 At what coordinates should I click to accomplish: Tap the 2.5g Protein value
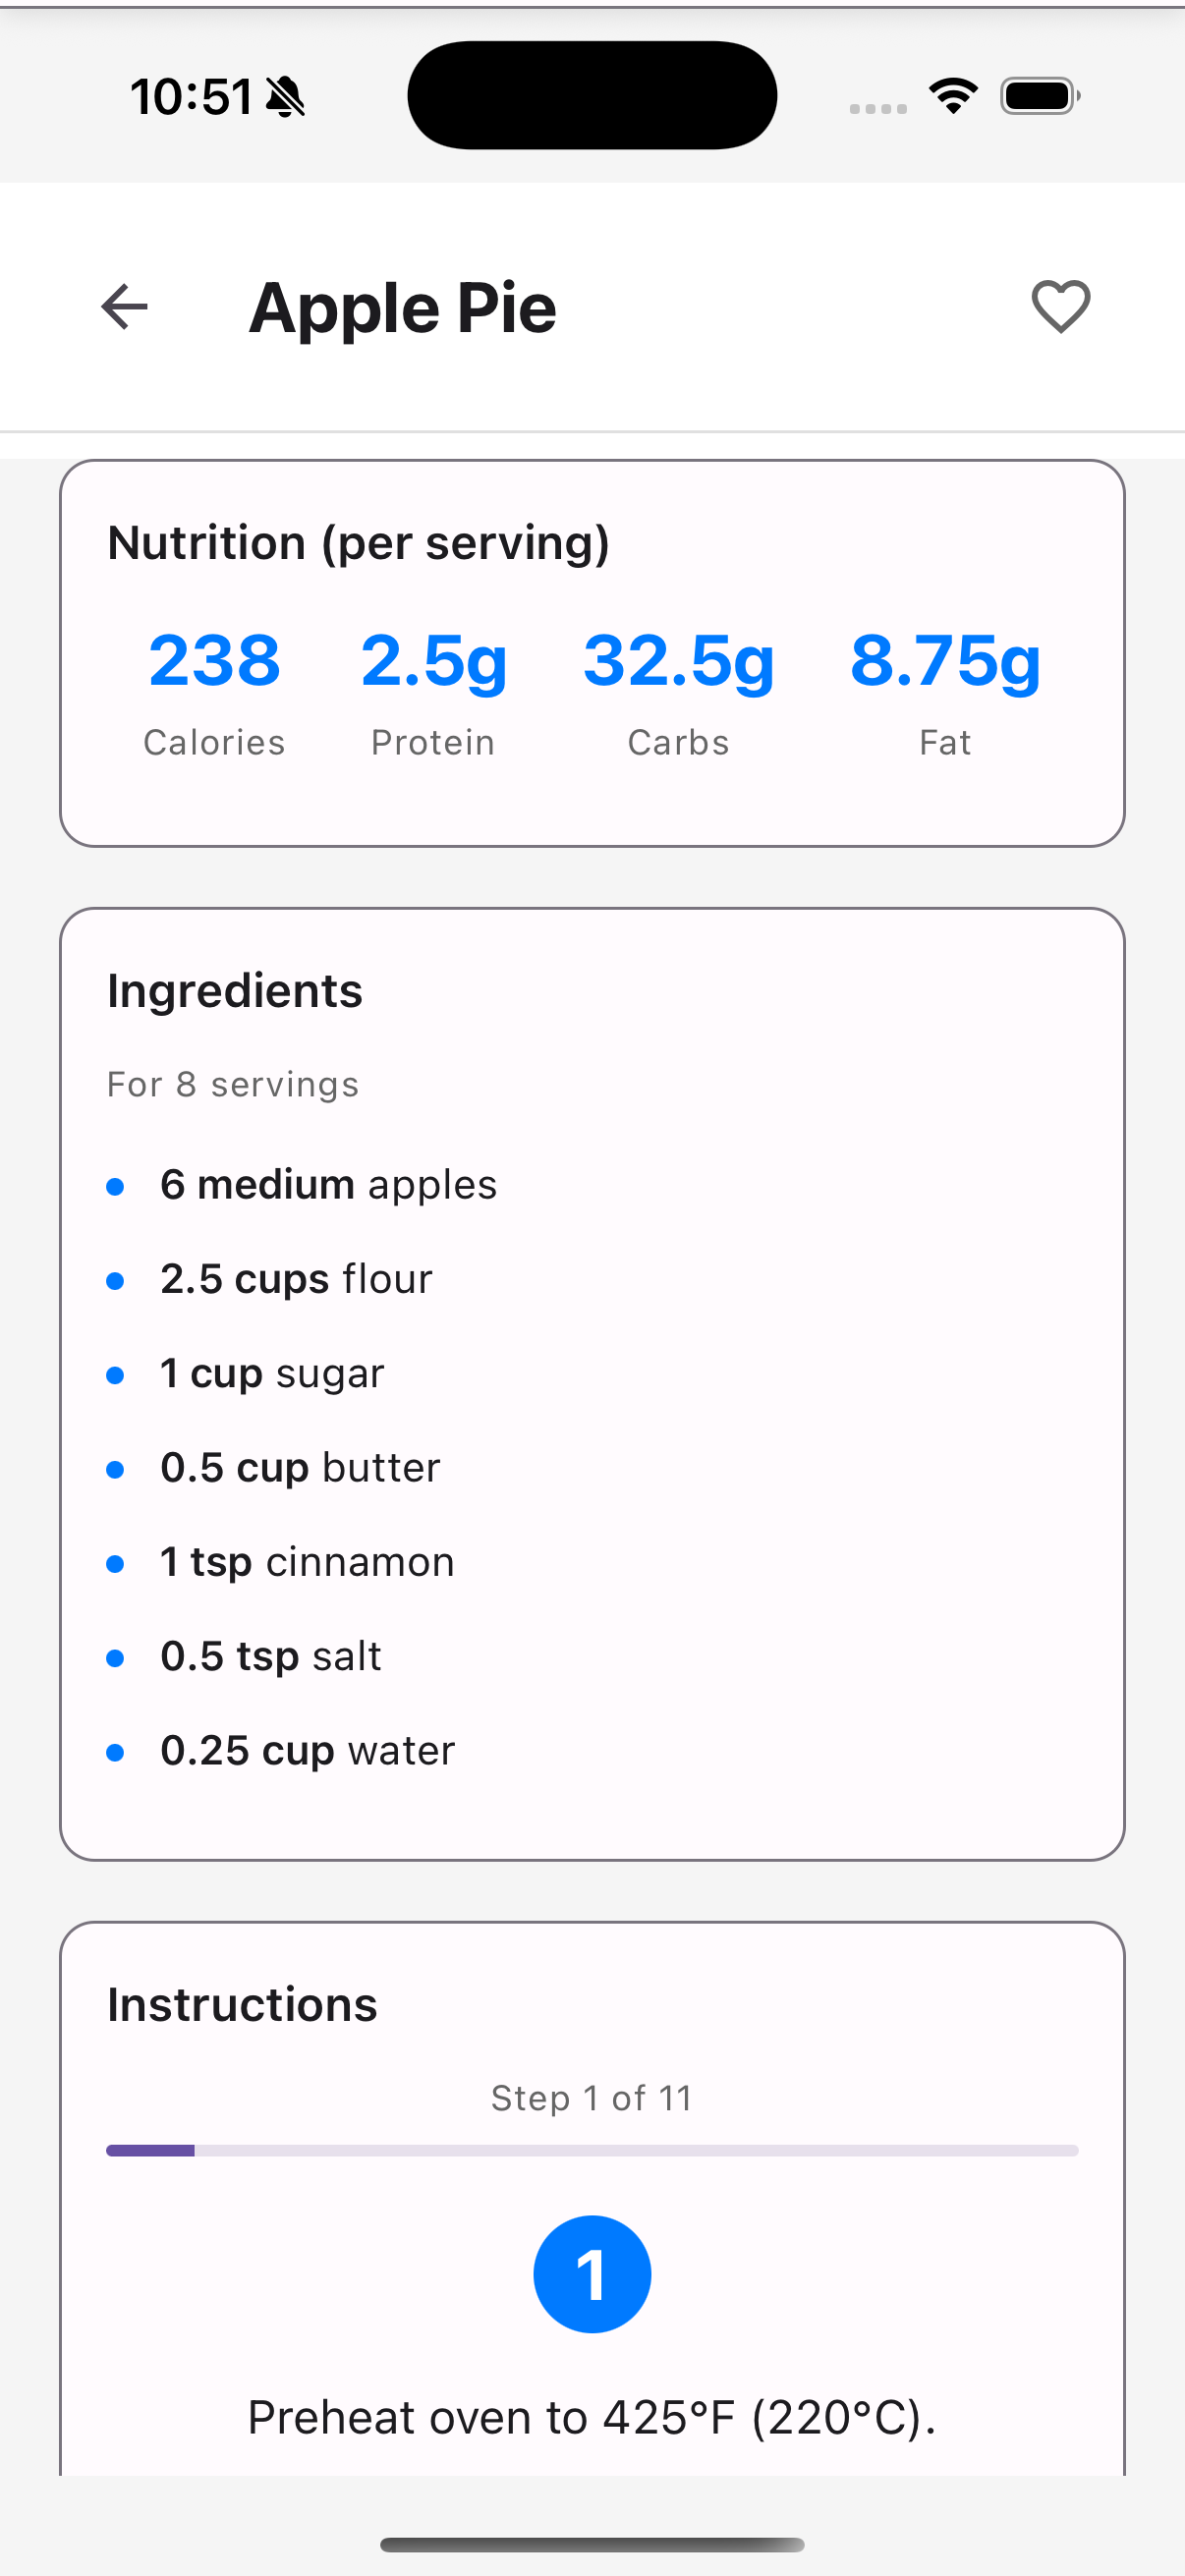[433, 662]
